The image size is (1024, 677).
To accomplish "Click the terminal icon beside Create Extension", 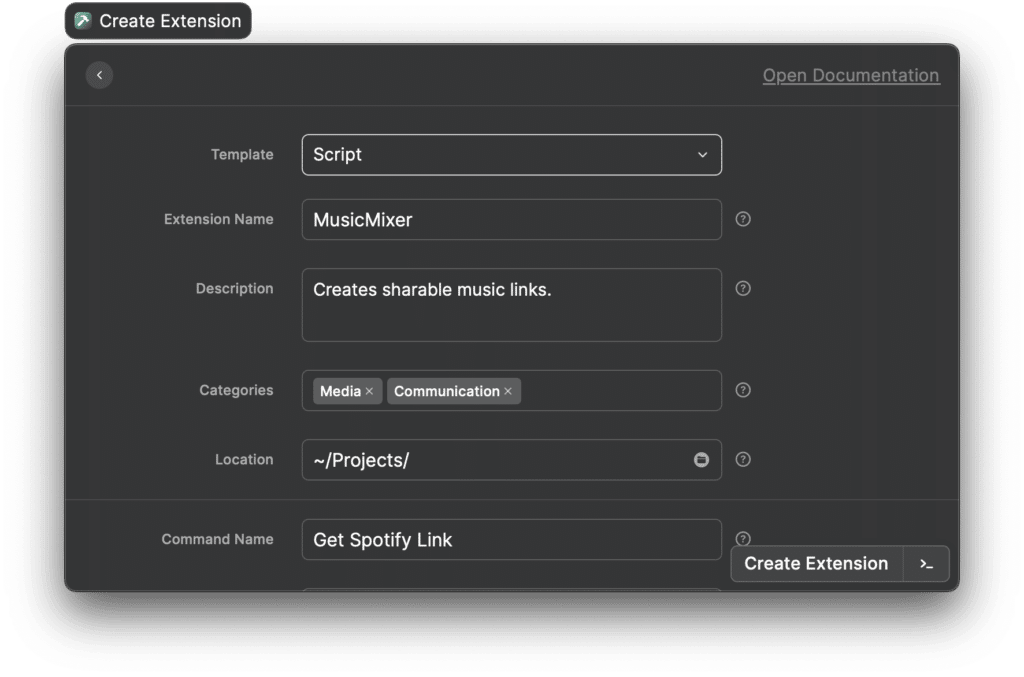I will [x=927, y=563].
